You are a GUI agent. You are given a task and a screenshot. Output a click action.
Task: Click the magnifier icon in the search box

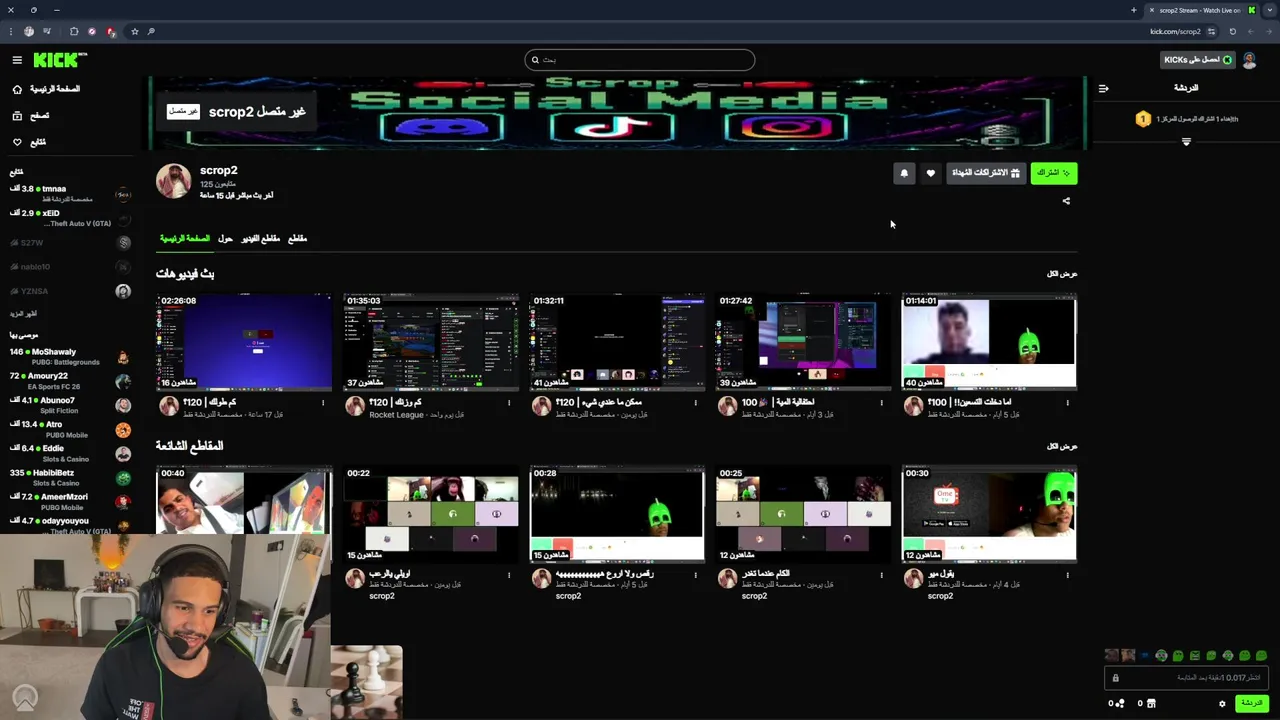tap(535, 60)
